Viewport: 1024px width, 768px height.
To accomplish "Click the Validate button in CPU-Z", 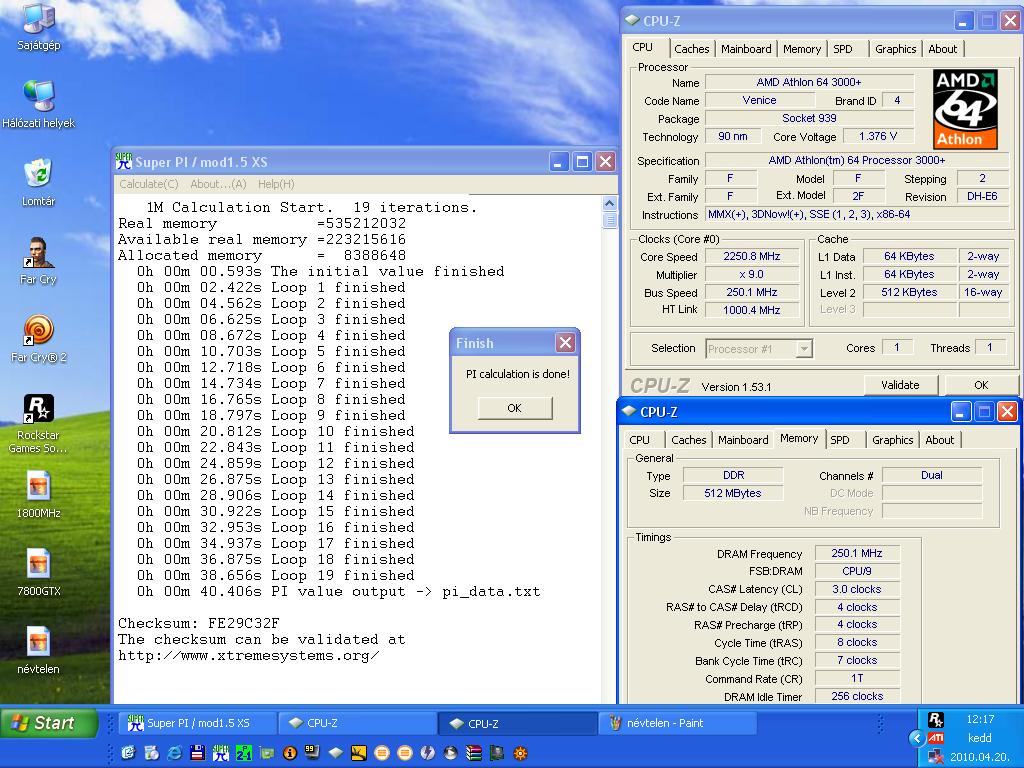I will 900,385.
